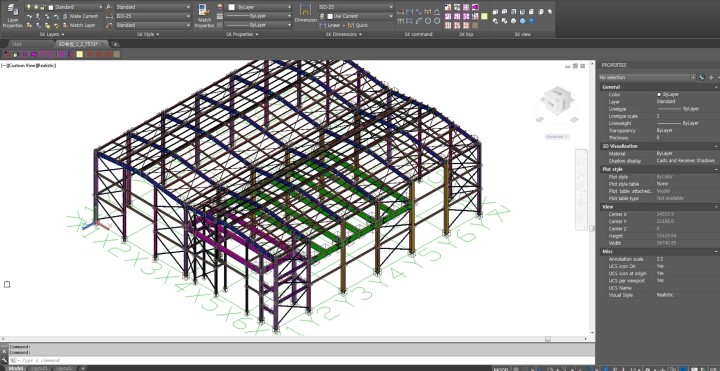Image resolution: width=720 pixels, height=371 pixels.
Task: Click the Select Objects icon in Properties
Action: pyautogui.click(x=711, y=78)
